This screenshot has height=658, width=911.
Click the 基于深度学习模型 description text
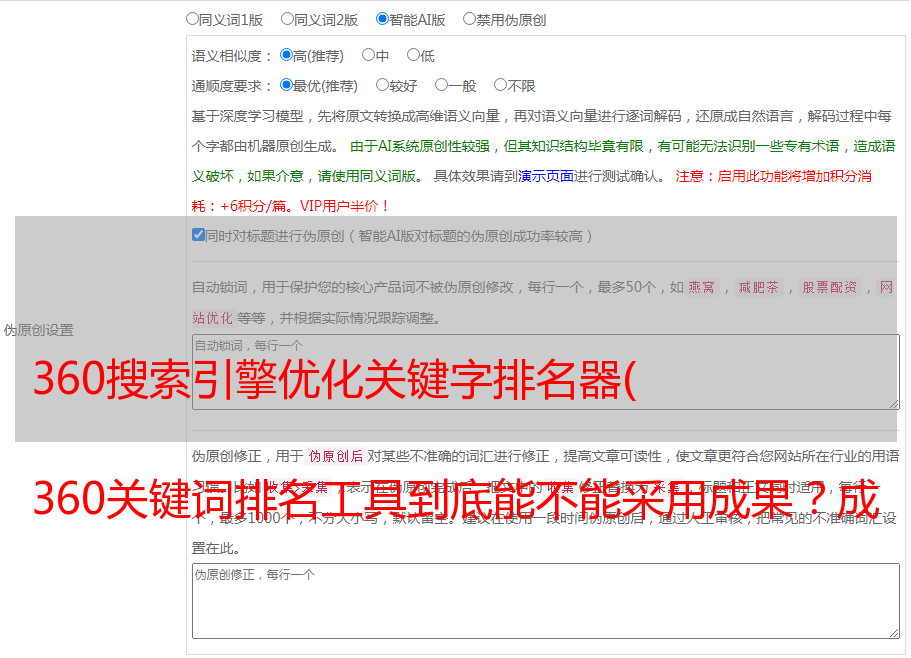click(x=541, y=131)
